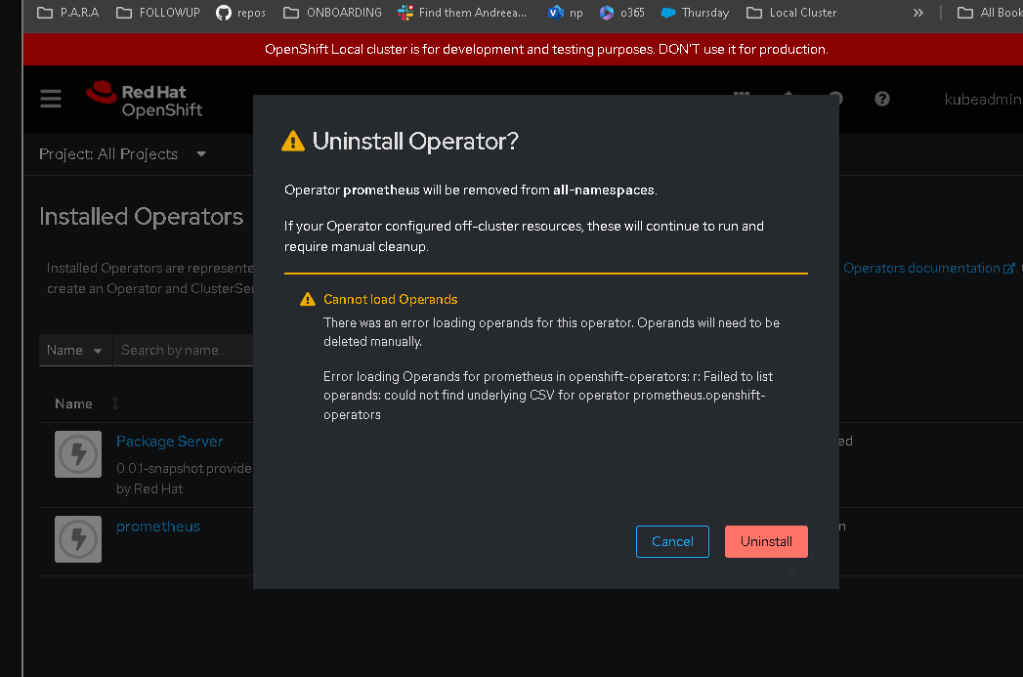Viewport: 1023px width, 677px height.
Task: Click the Red Hat OpenShift logo
Action: [144, 100]
